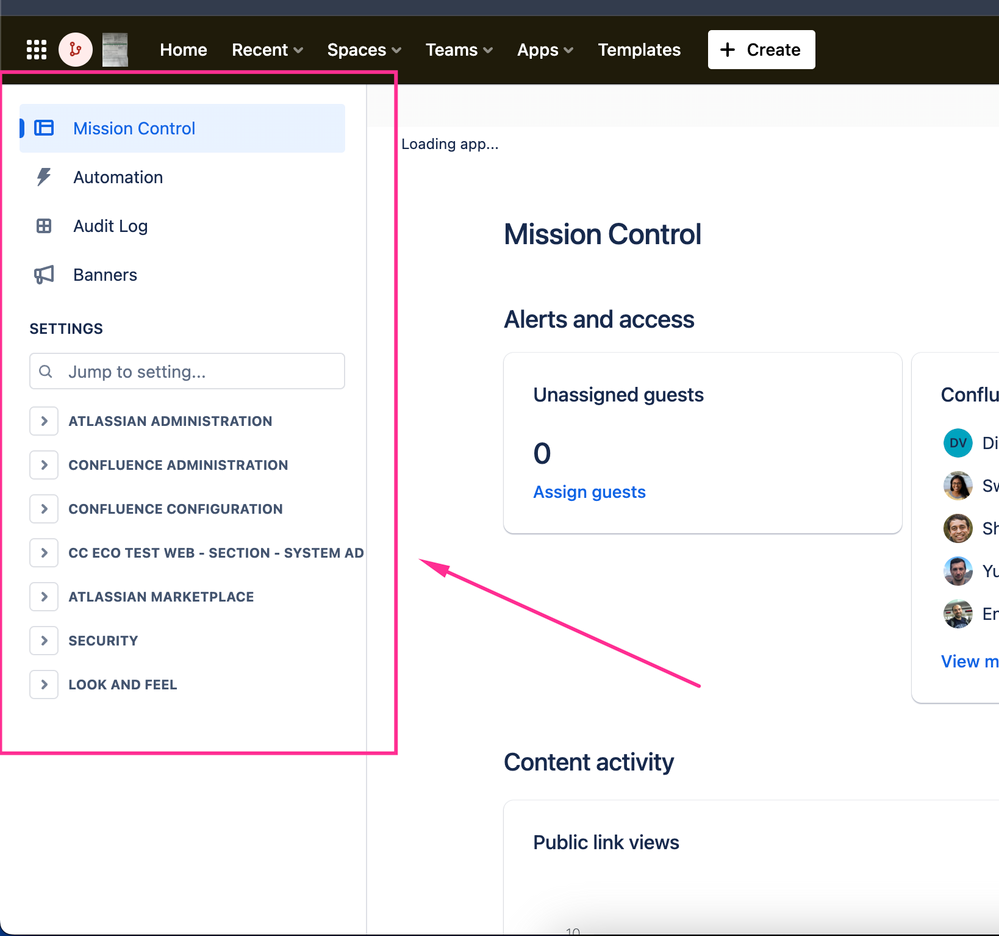Click the magnifier icon in settings search
999x936 pixels.
click(46, 371)
